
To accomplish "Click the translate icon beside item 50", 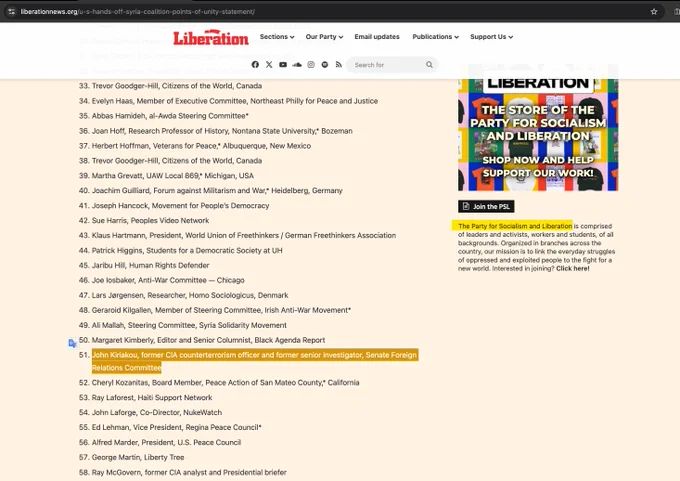I will (72, 344).
